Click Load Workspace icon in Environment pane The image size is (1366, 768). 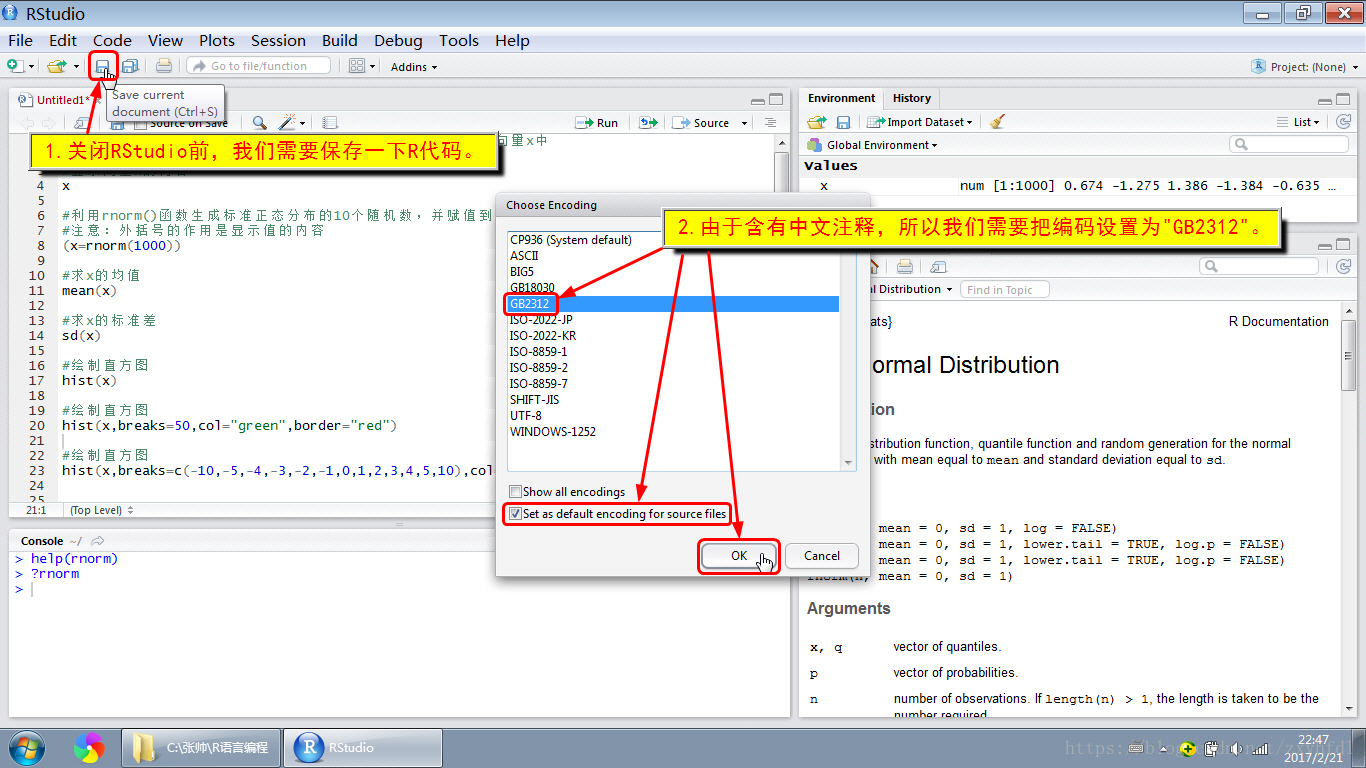tap(817, 122)
